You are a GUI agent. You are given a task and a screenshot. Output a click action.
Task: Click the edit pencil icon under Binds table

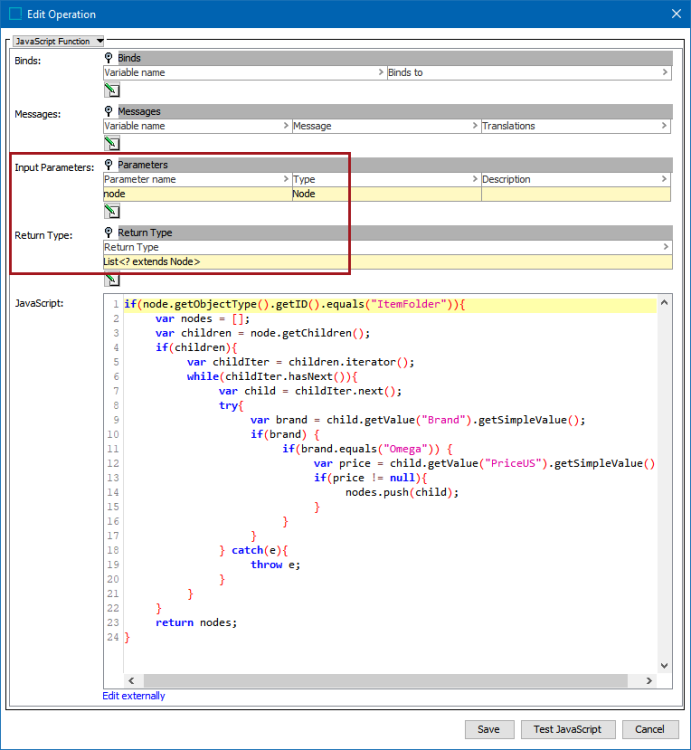pyautogui.click(x=112, y=90)
